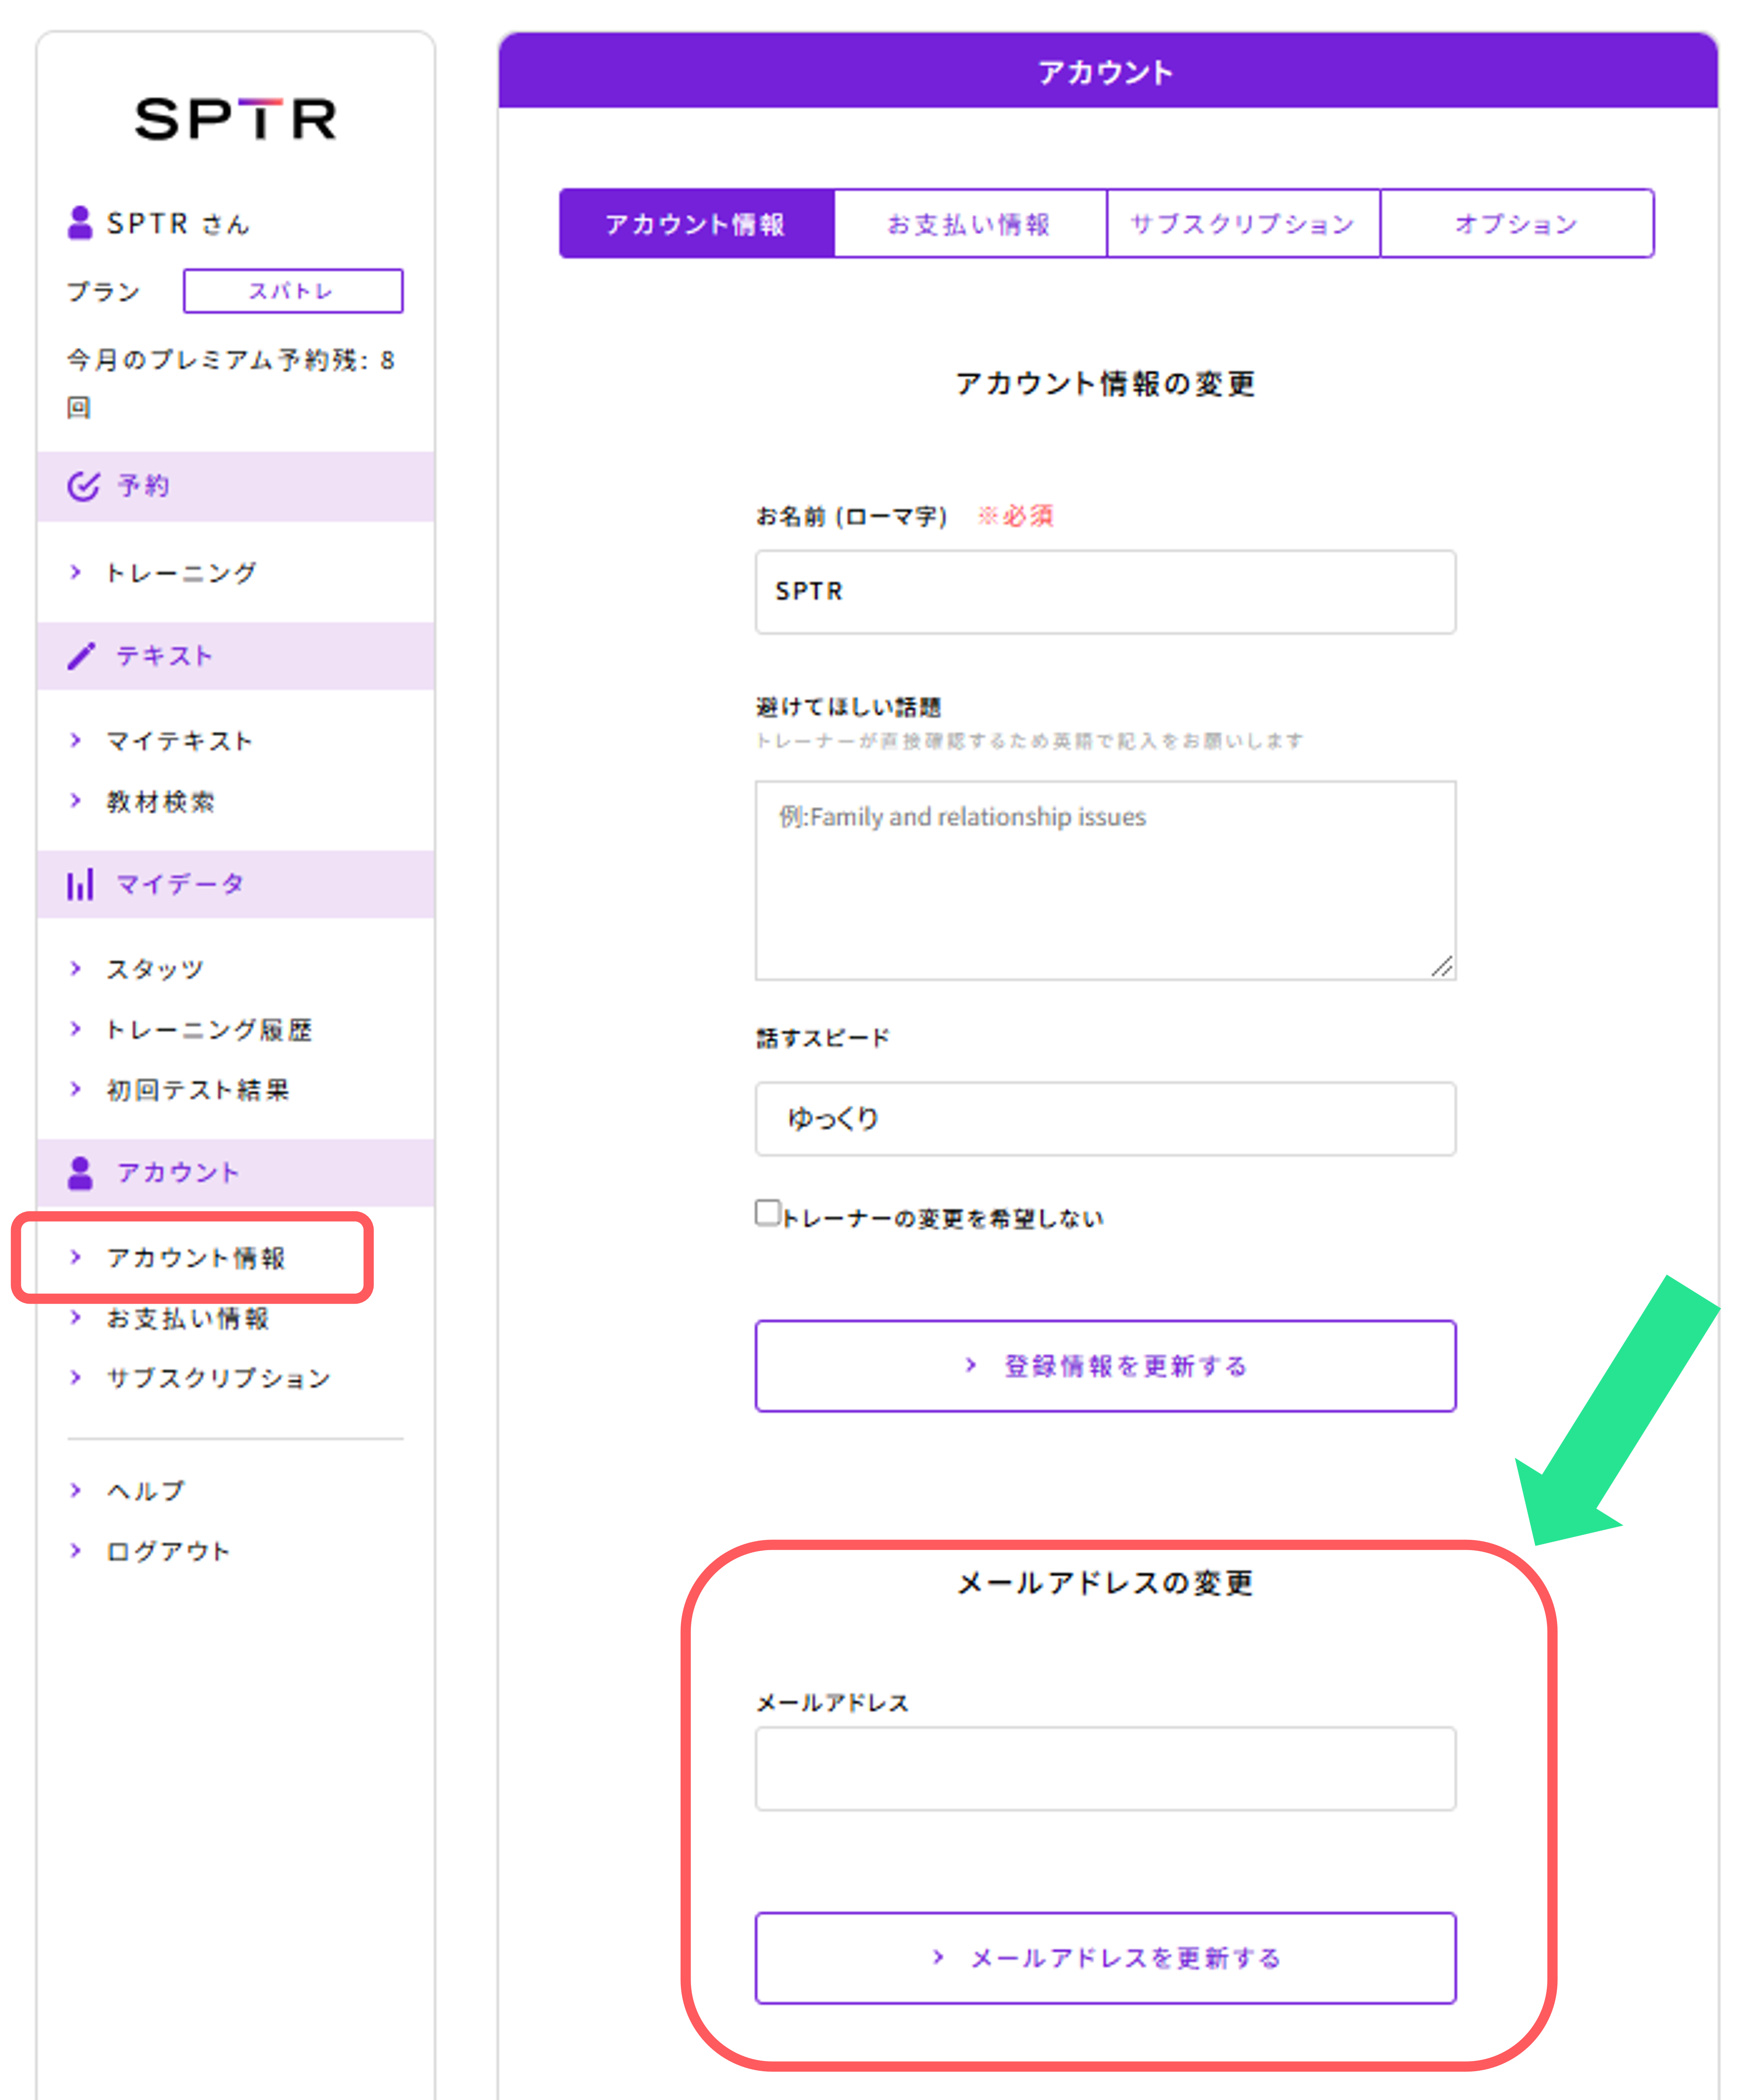
Task: Click the chevron next to 初回テスト結果
Action: click(x=76, y=1089)
